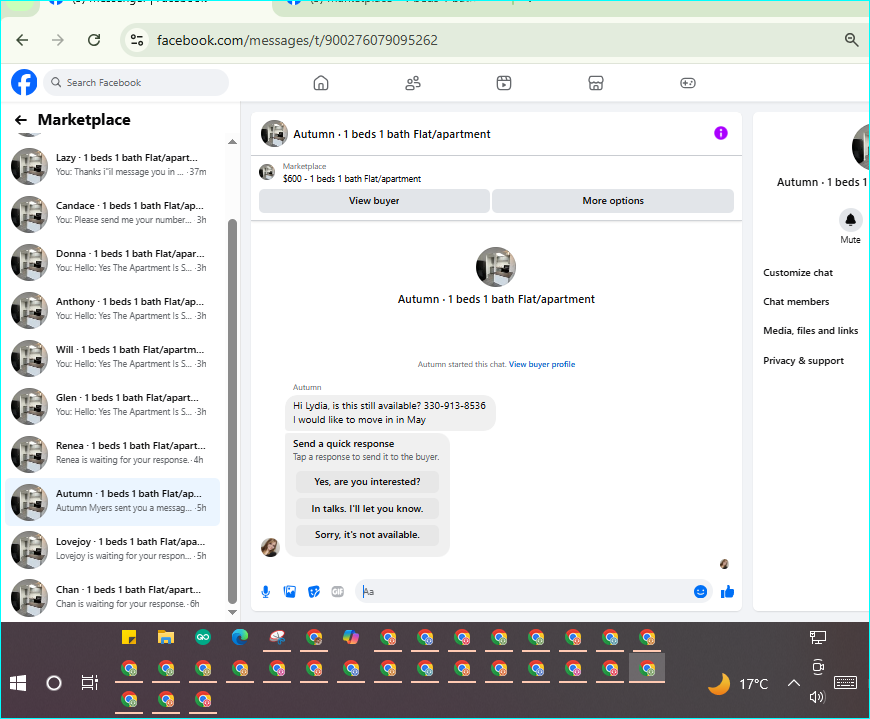Click the zoom magnifier icon in address bar
The width and height of the screenshot is (870, 719).
point(851,39)
